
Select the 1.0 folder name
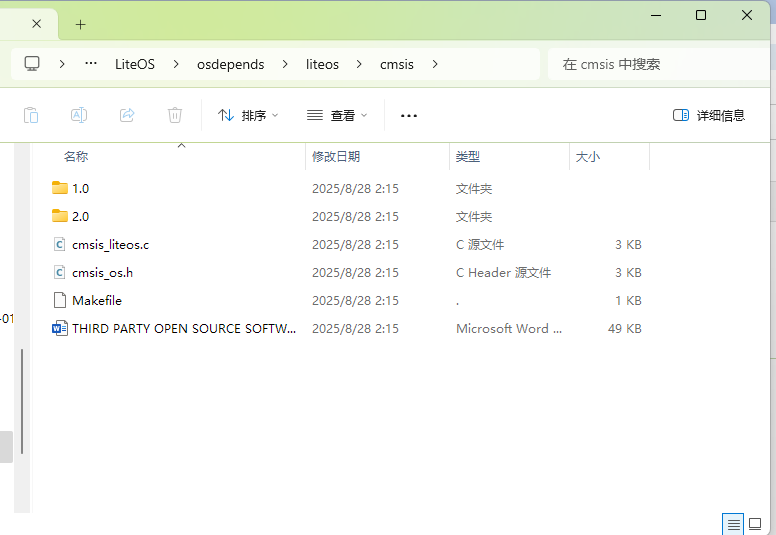click(x=80, y=189)
